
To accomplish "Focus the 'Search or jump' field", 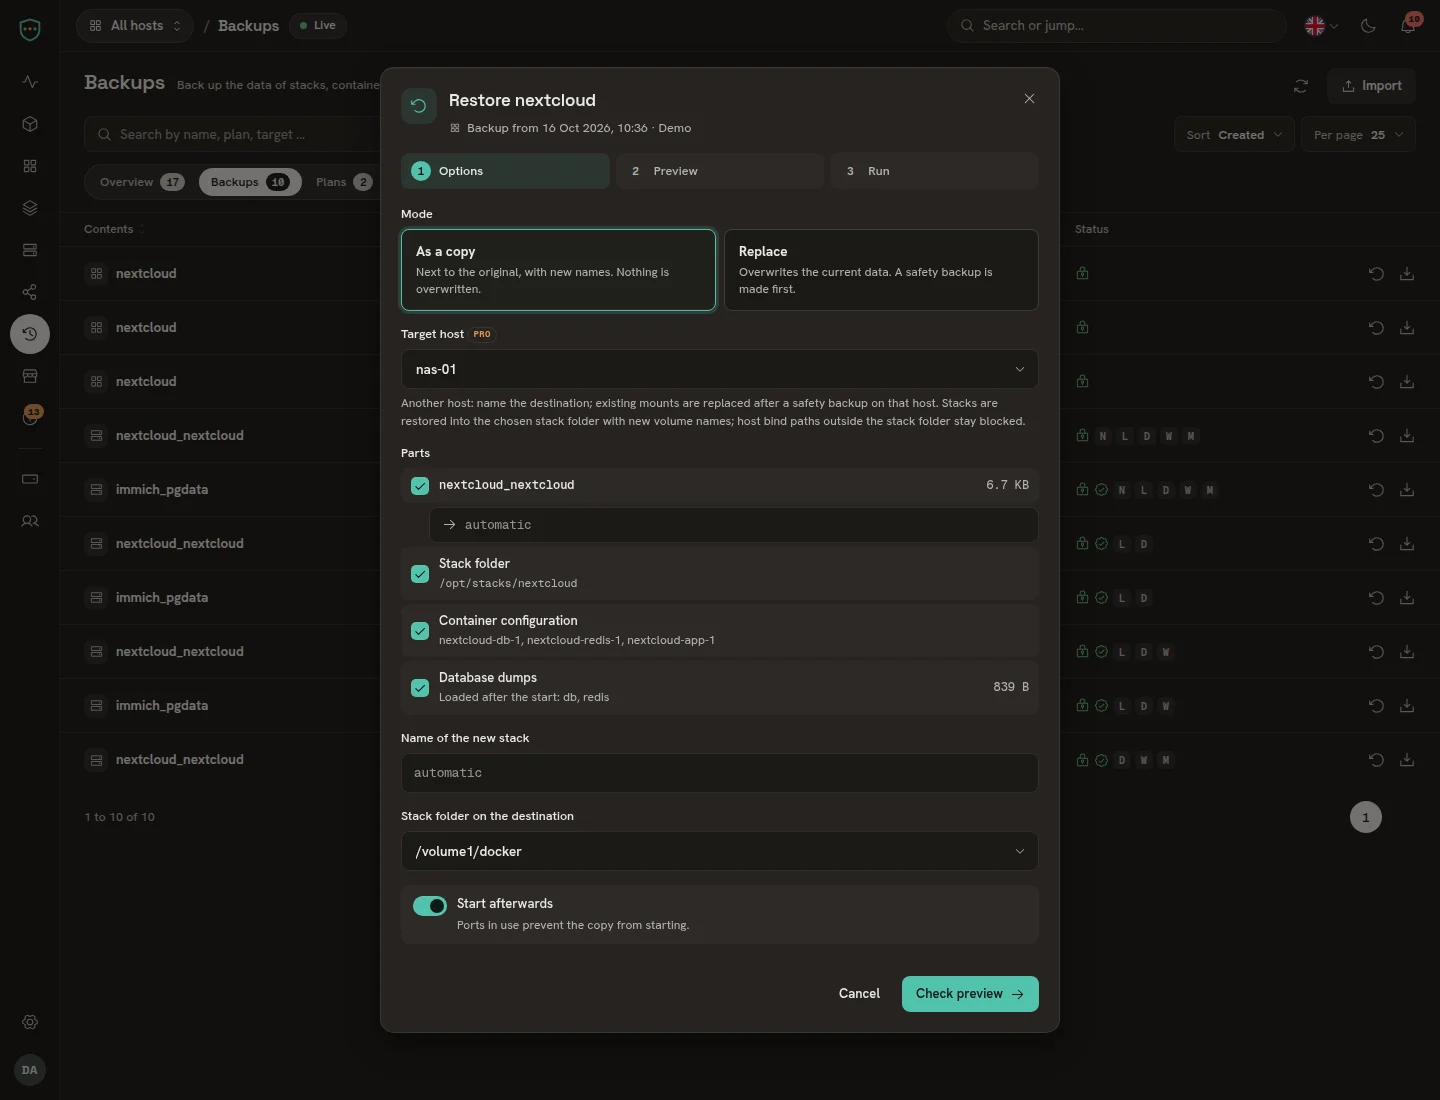I will (x=1117, y=26).
